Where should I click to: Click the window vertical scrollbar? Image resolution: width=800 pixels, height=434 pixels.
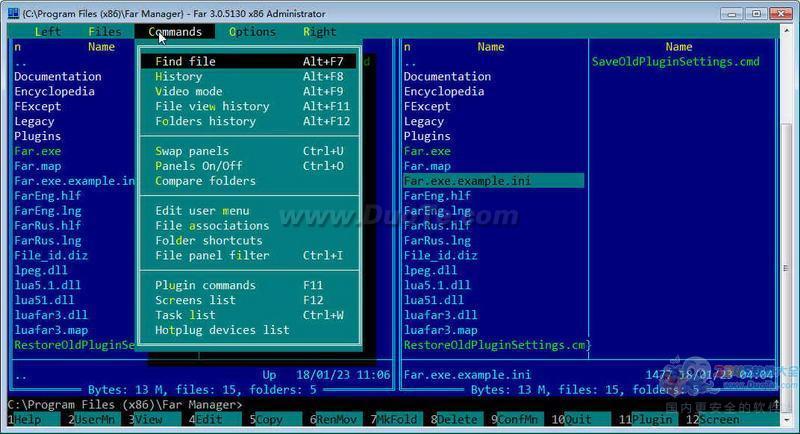tap(786, 223)
